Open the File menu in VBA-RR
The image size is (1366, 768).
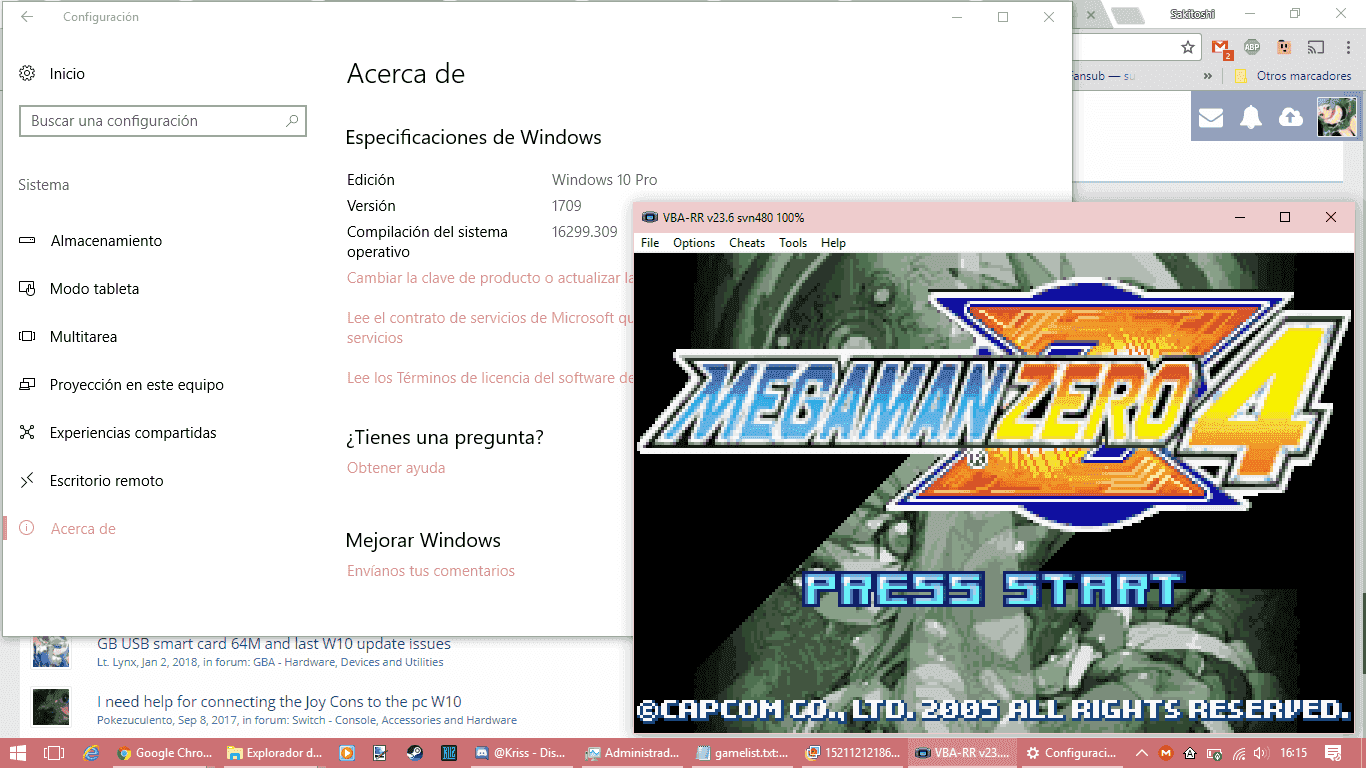coord(650,243)
